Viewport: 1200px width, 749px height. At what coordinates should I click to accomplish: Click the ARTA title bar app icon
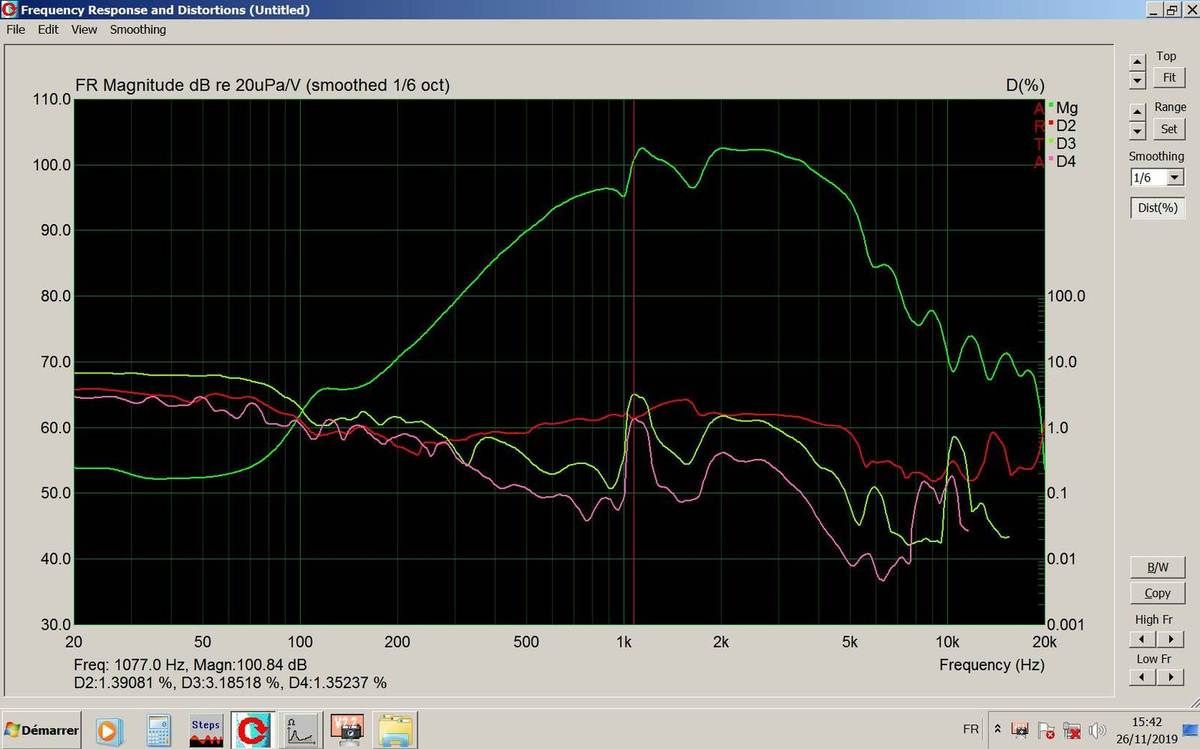coord(10,10)
